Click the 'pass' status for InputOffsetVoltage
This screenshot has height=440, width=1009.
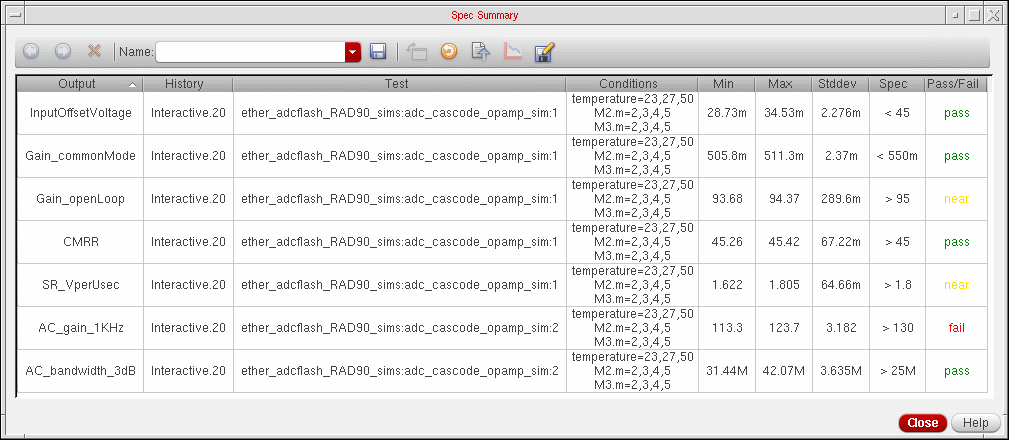956,113
